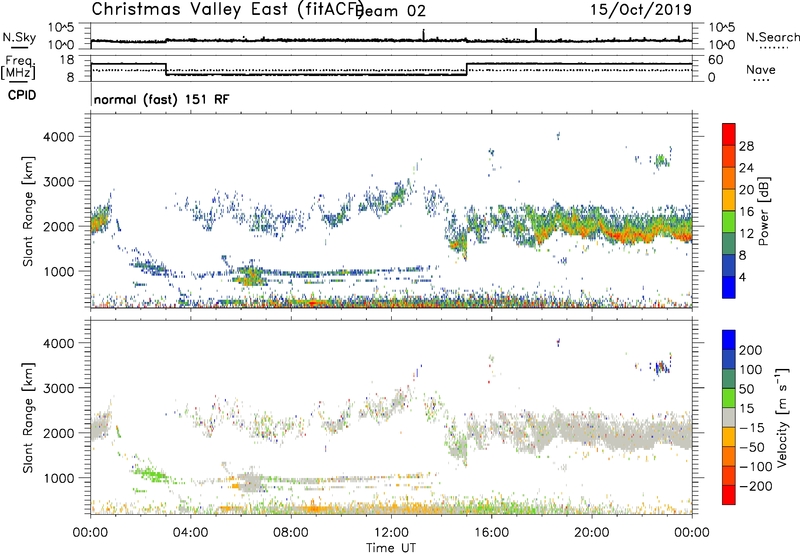
Task: Click the "N.Search" legend label
Action: coord(772,37)
